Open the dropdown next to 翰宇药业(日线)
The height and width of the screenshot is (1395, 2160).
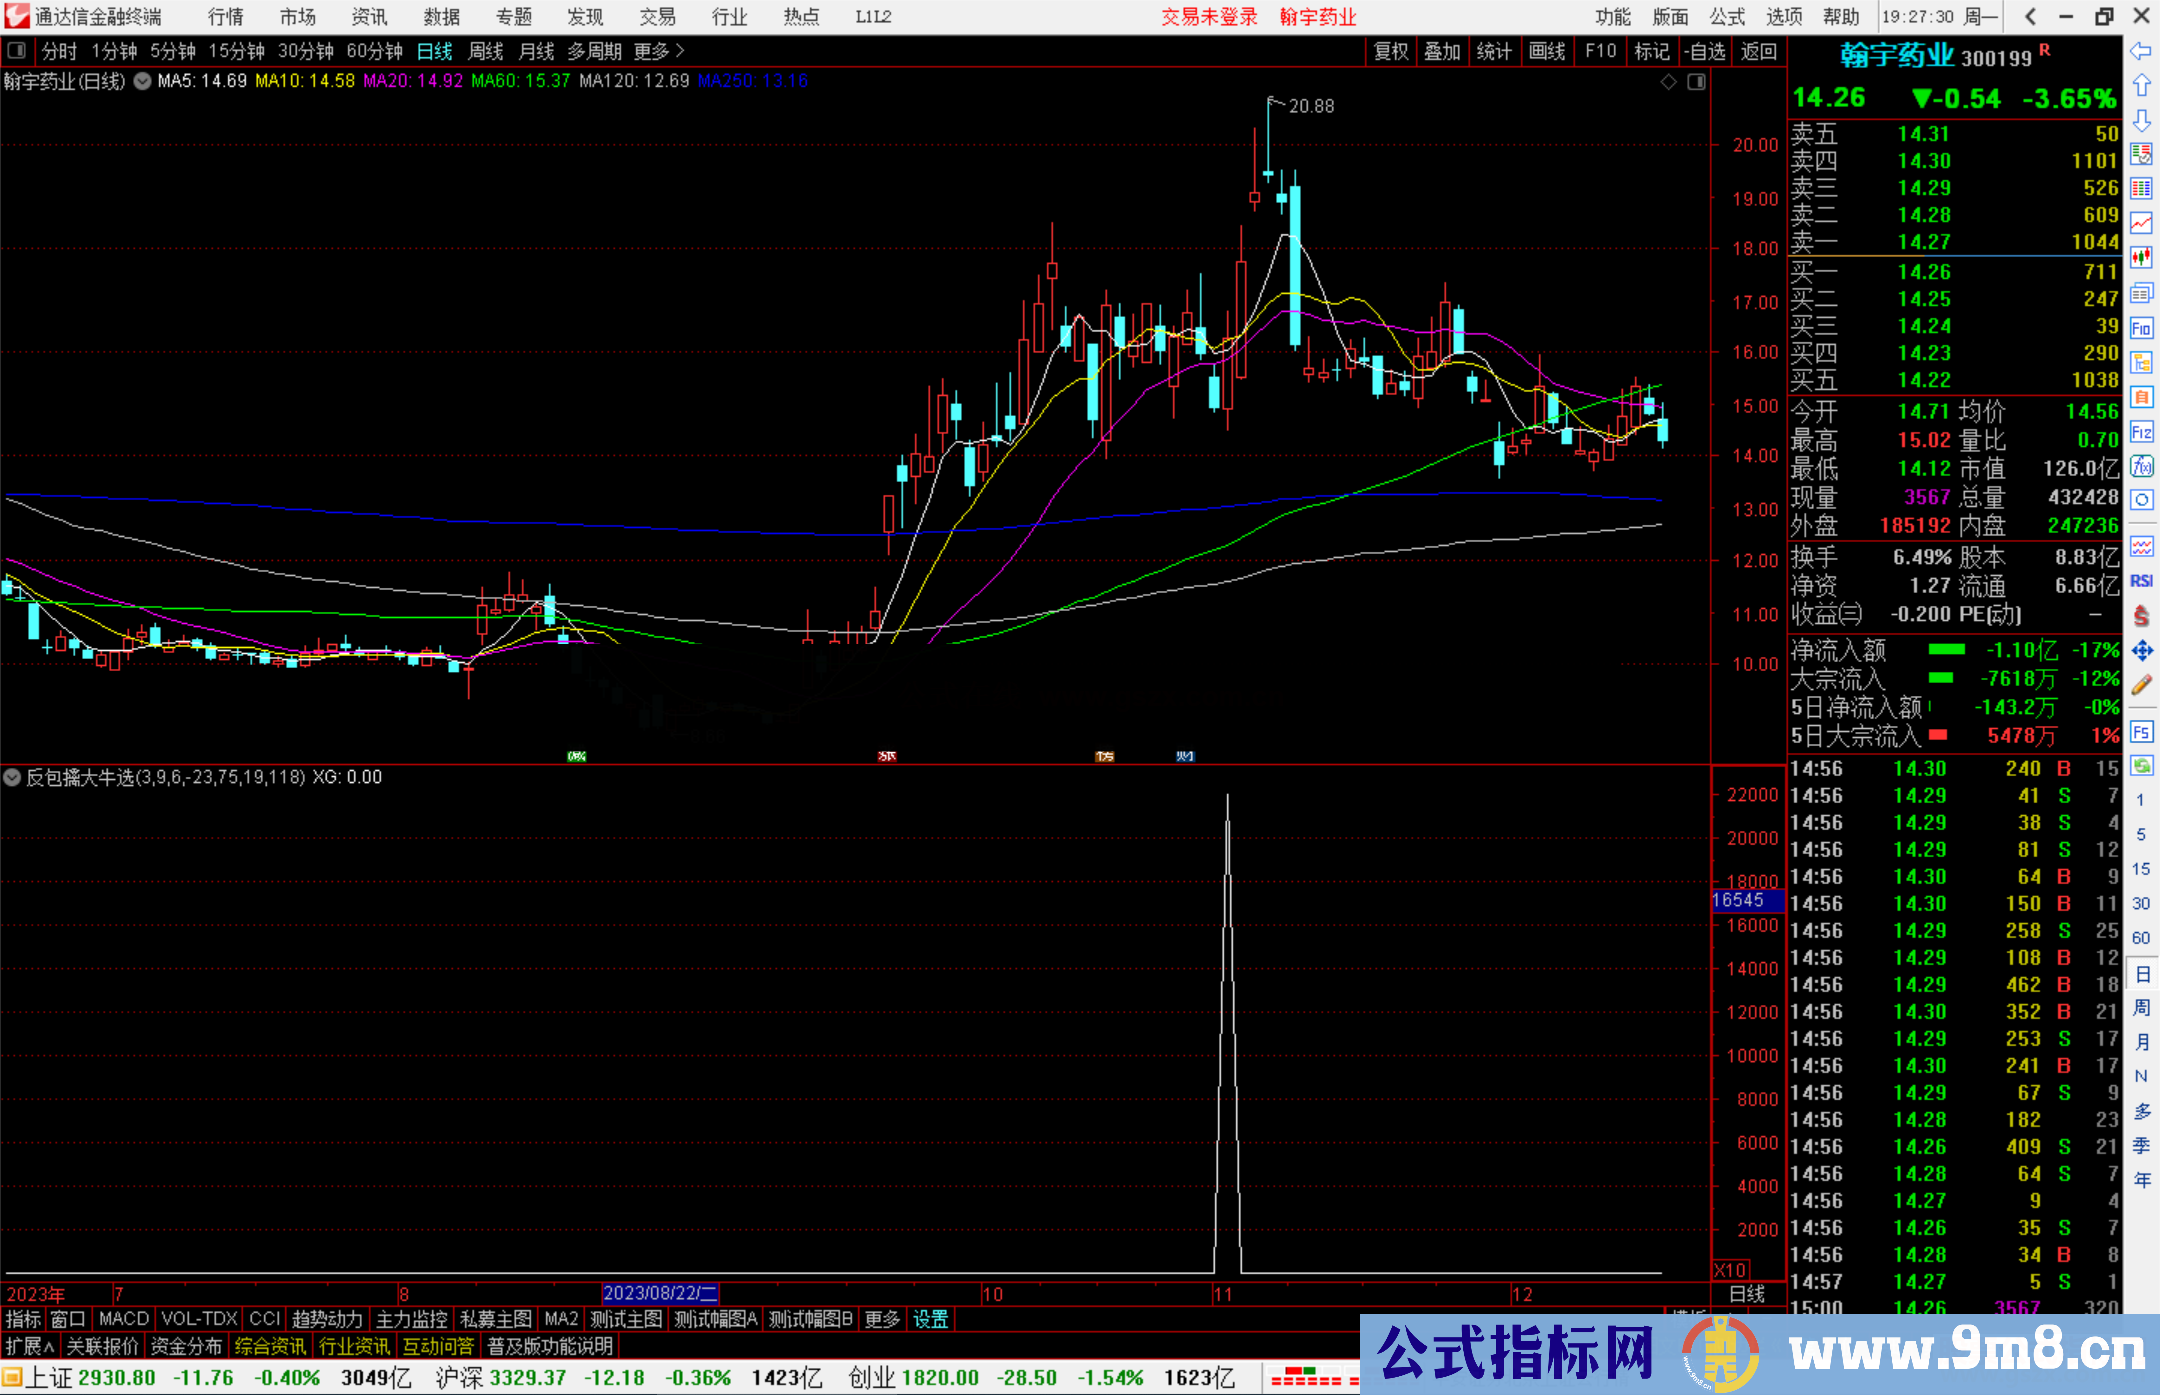142,82
